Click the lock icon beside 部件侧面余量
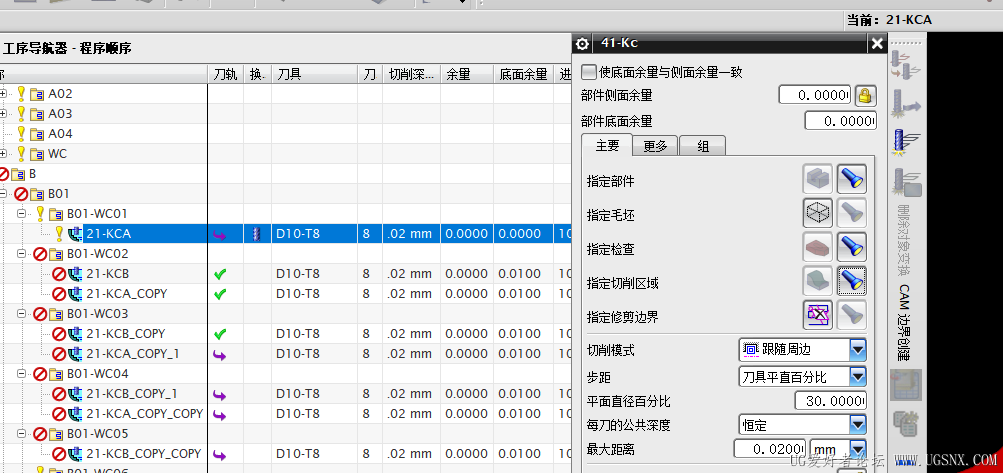 point(865,96)
